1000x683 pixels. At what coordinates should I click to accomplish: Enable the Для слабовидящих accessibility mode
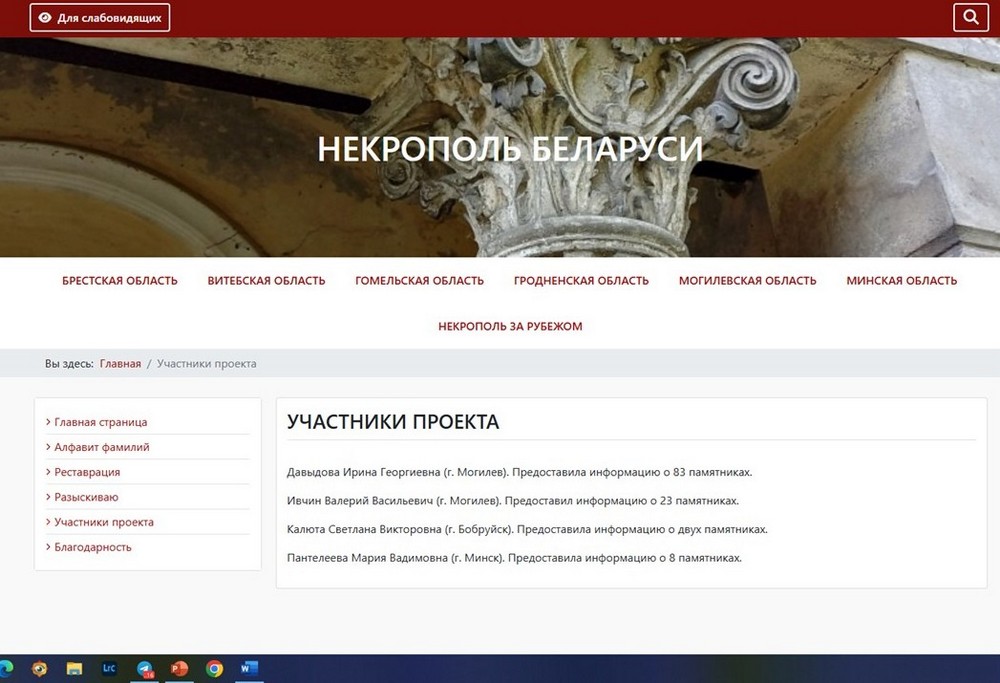click(x=99, y=17)
